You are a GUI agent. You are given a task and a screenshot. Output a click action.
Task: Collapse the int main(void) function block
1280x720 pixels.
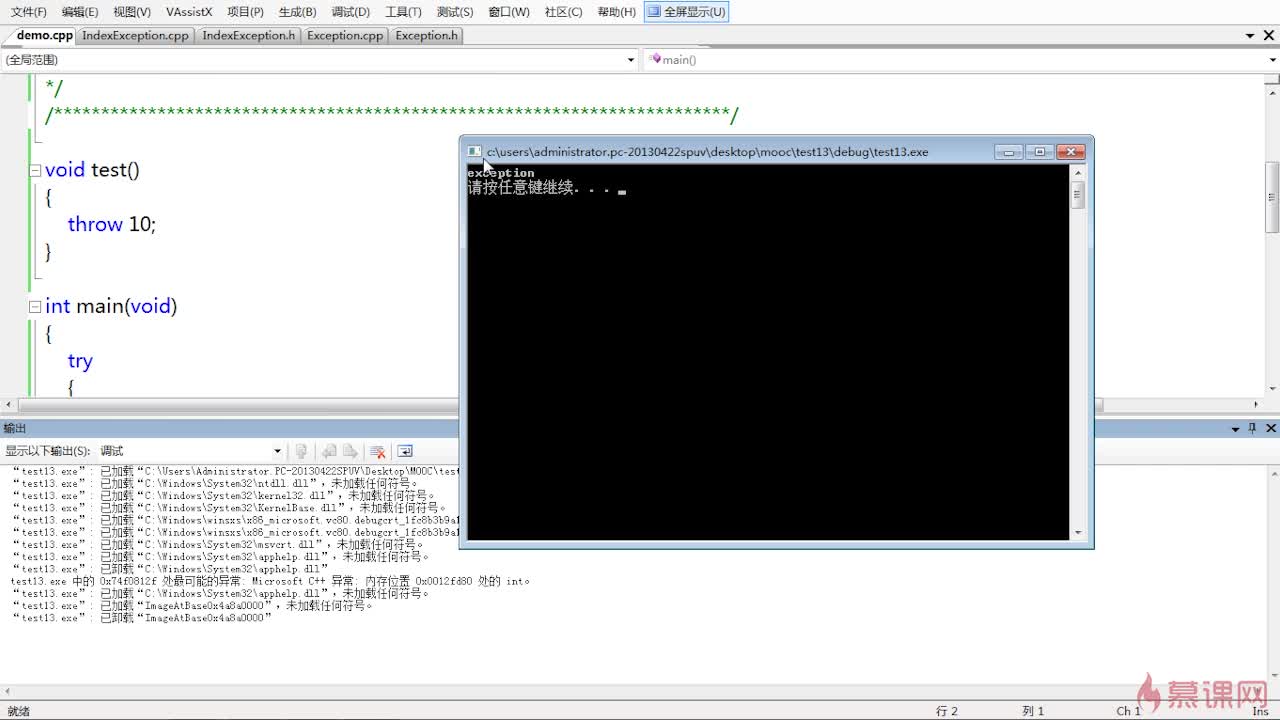(36, 307)
